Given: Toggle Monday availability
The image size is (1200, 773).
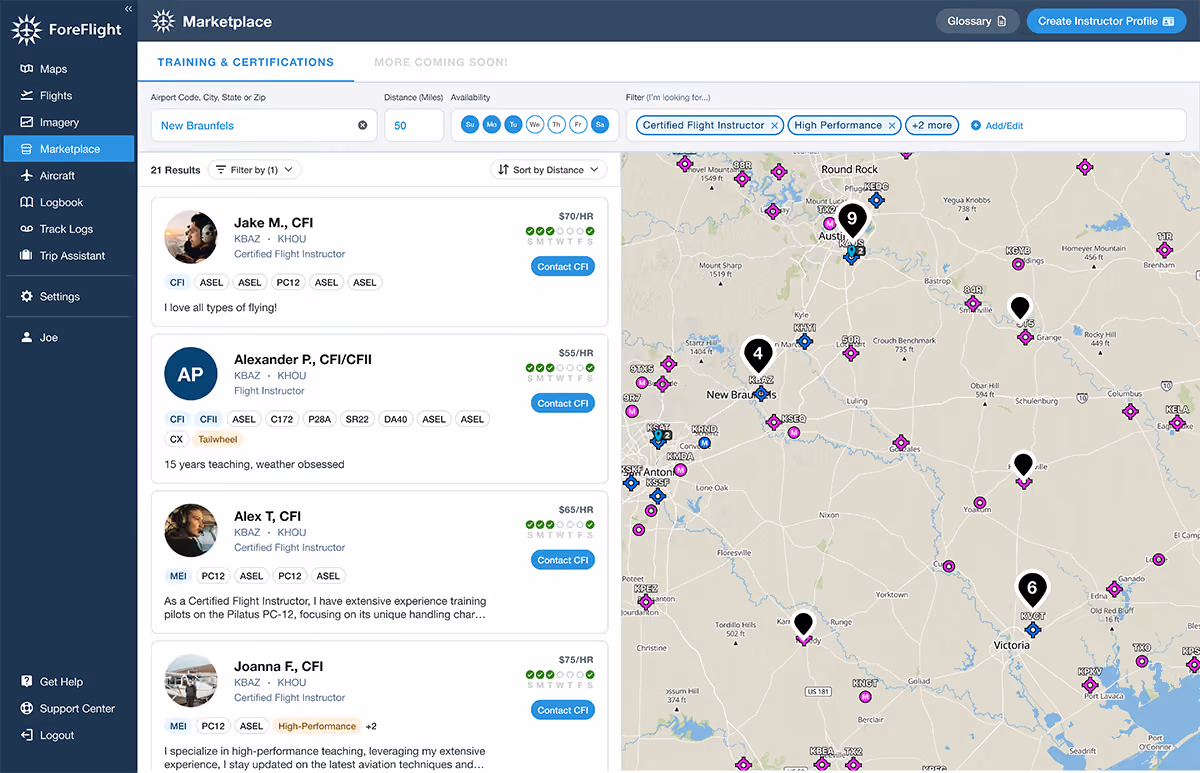Looking at the screenshot, I should [491, 125].
